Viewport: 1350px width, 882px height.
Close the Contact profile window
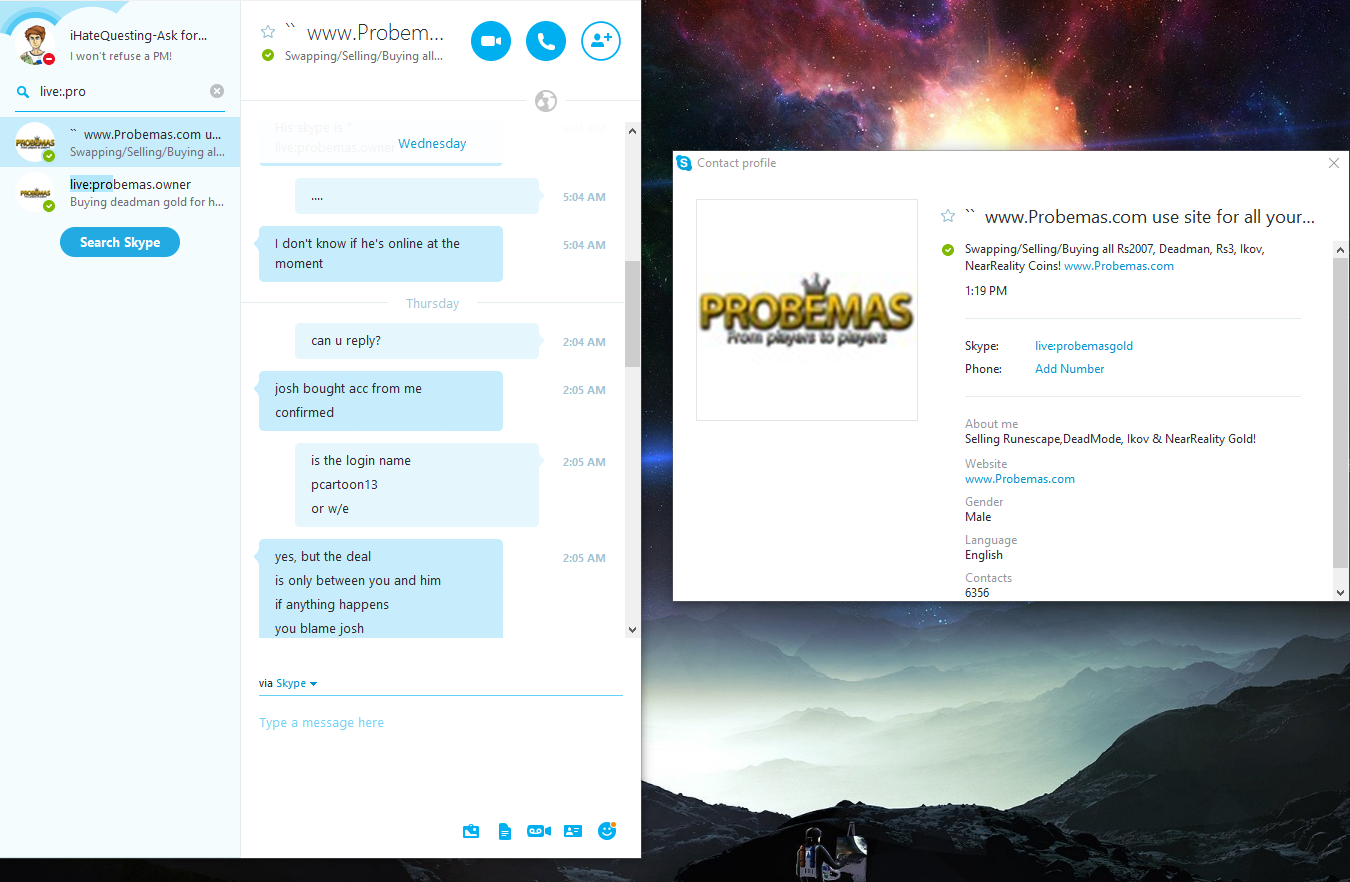click(x=1333, y=163)
